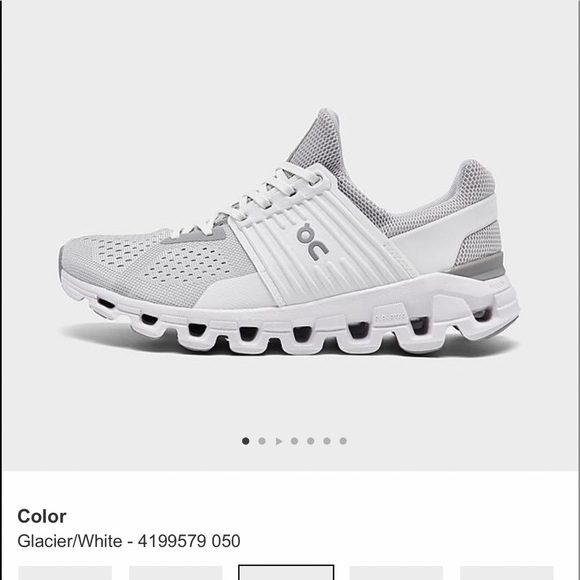This screenshot has width=580, height=580.
Task: Play the product video from carousel triangle
Action: (x=279, y=441)
